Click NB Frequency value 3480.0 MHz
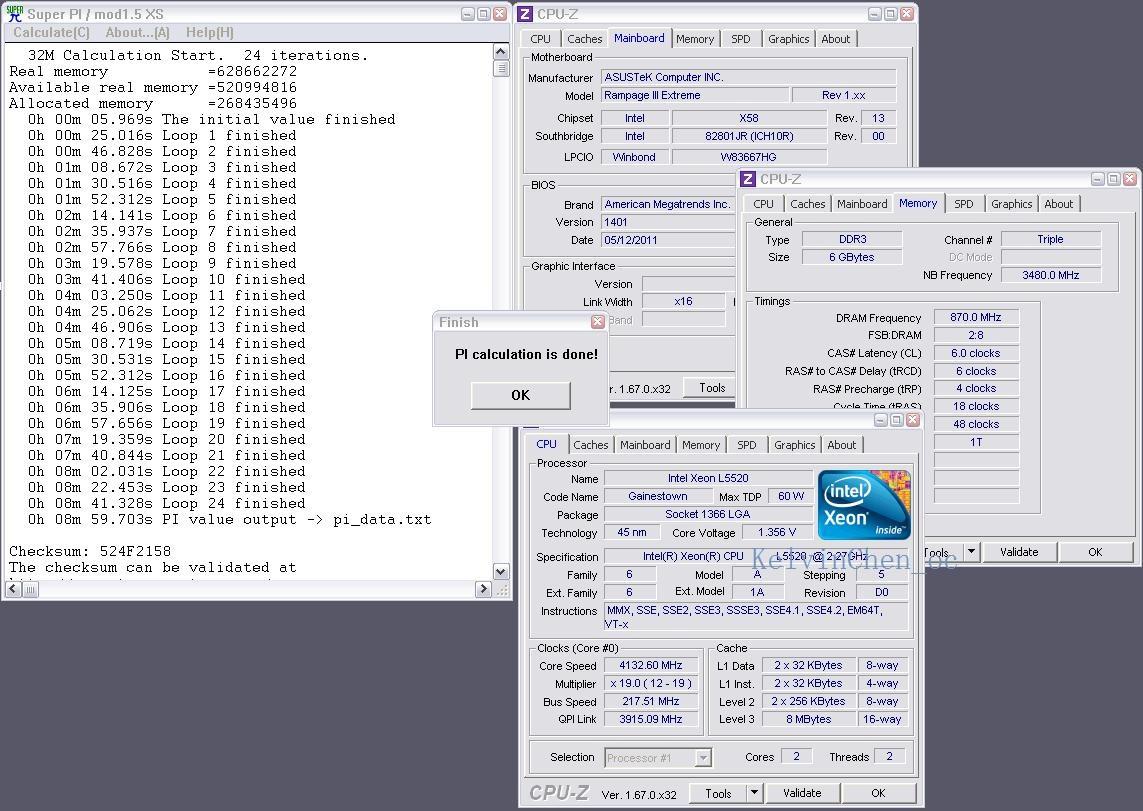Viewport: 1143px width, 811px height. pos(1050,275)
